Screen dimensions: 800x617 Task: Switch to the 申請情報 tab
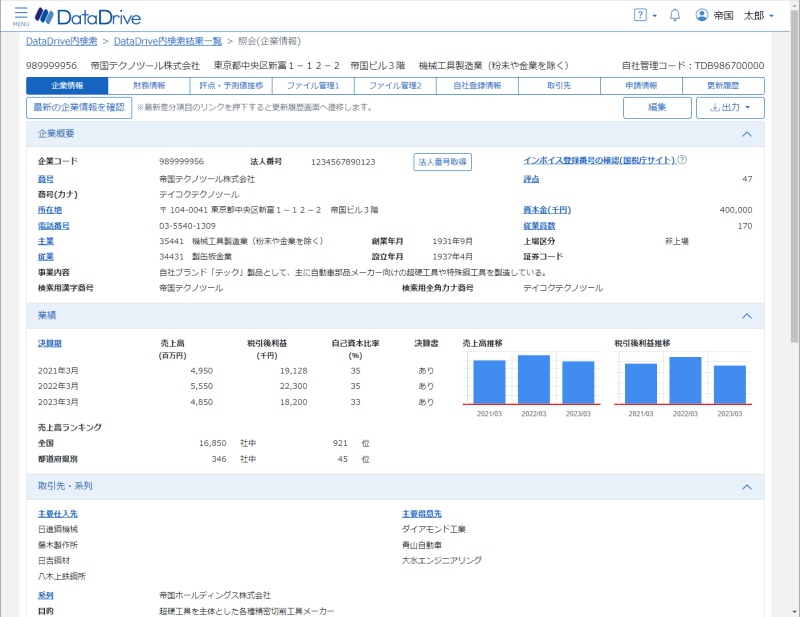click(641, 86)
